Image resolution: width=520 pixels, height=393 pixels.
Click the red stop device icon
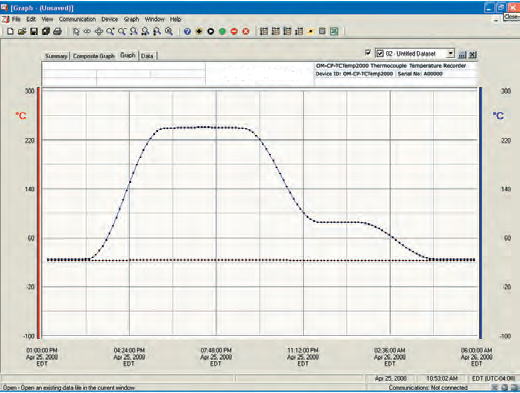(x=234, y=31)
